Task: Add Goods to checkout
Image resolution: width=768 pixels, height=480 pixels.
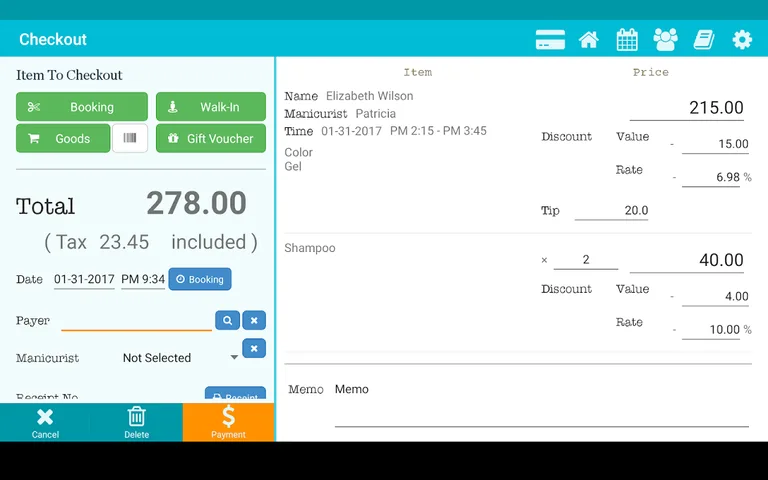Action: pyautogui.click(x=63, y=138)
